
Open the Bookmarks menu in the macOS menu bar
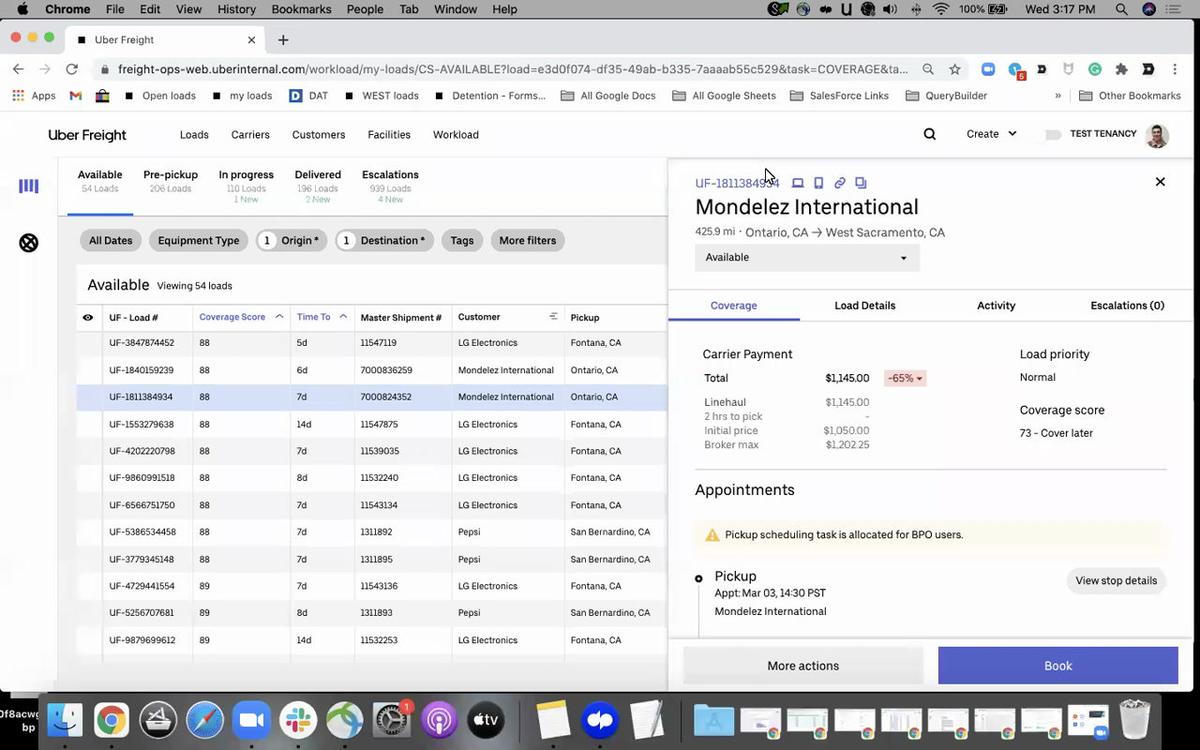pos(301,9)
